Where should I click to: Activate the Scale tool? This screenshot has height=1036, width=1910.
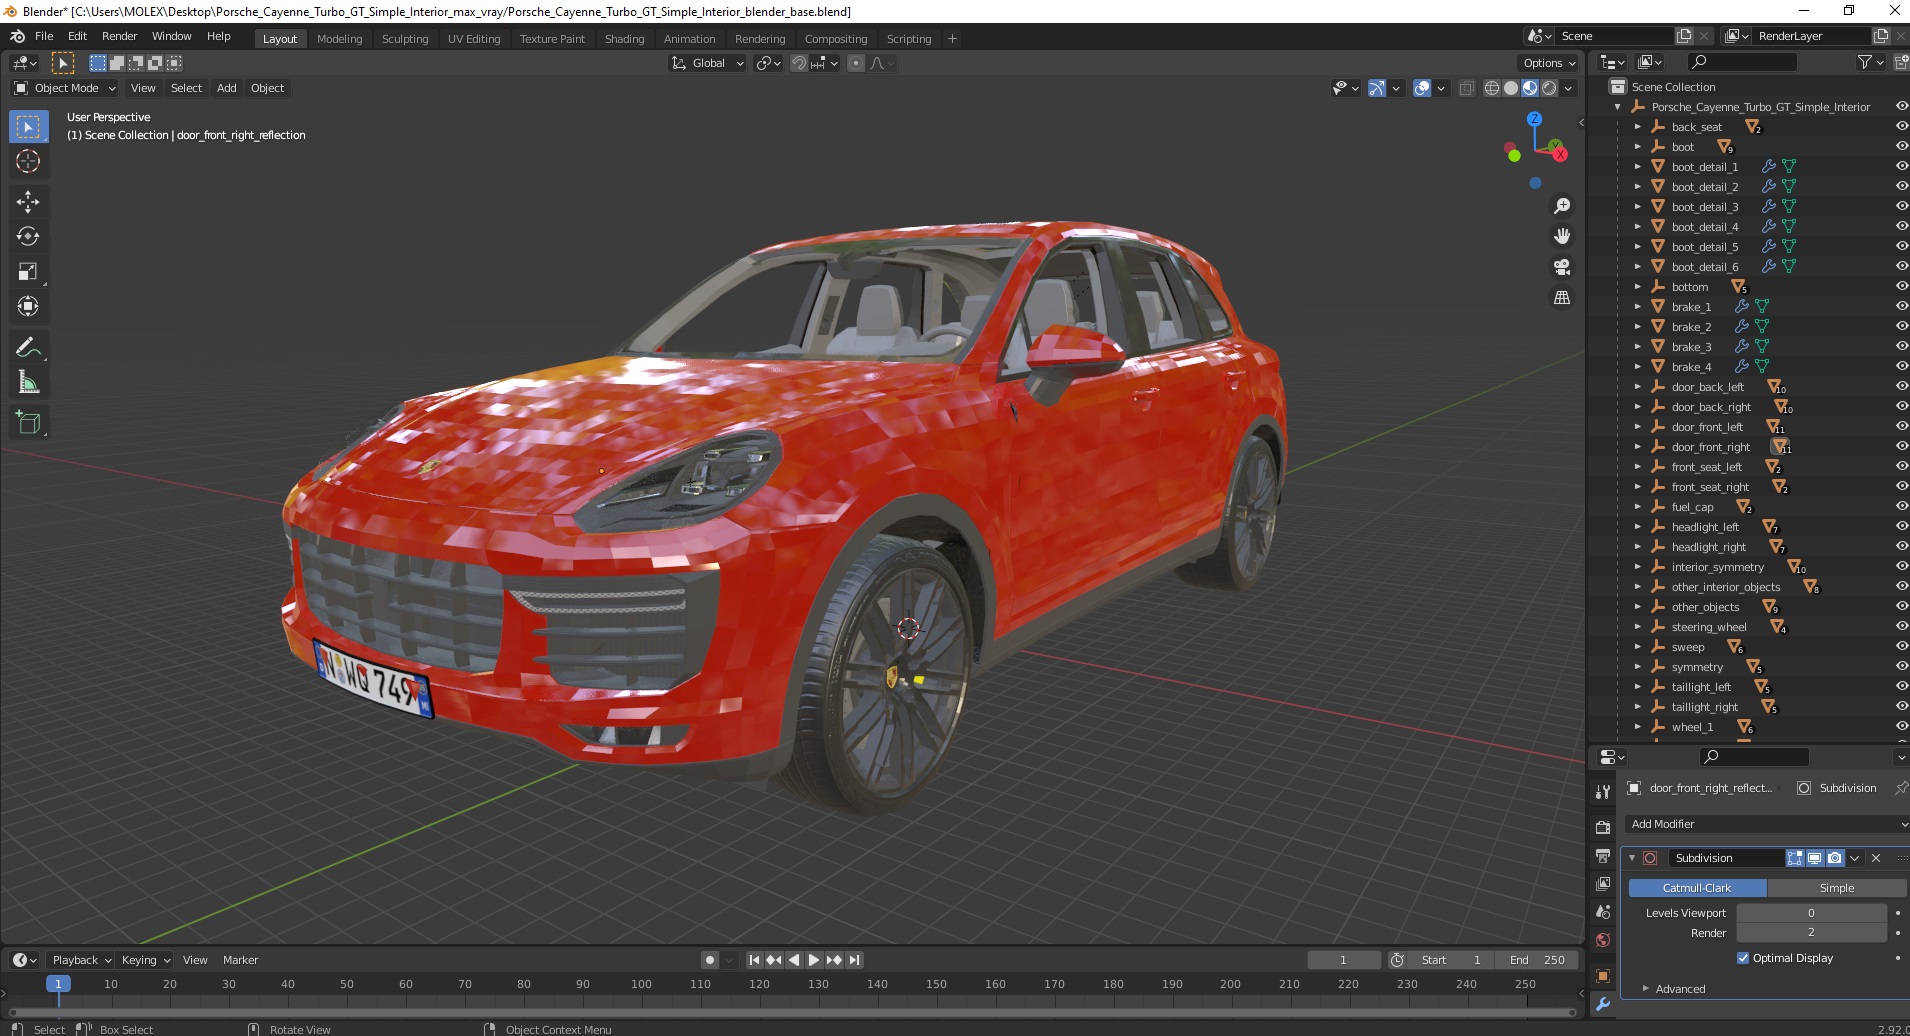(28, 271)
